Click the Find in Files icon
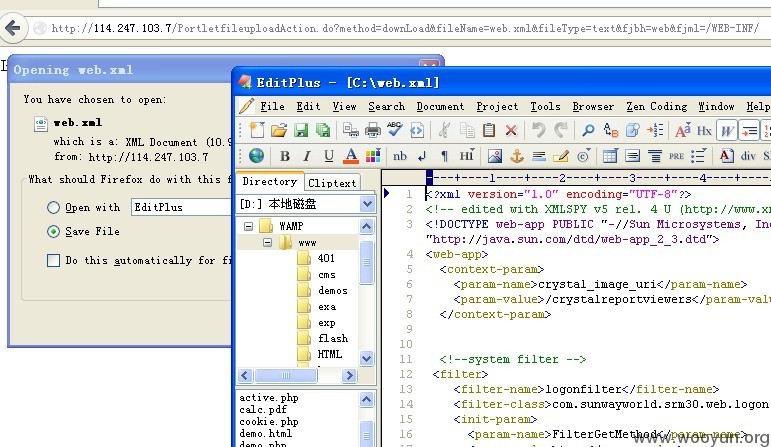 632,130
